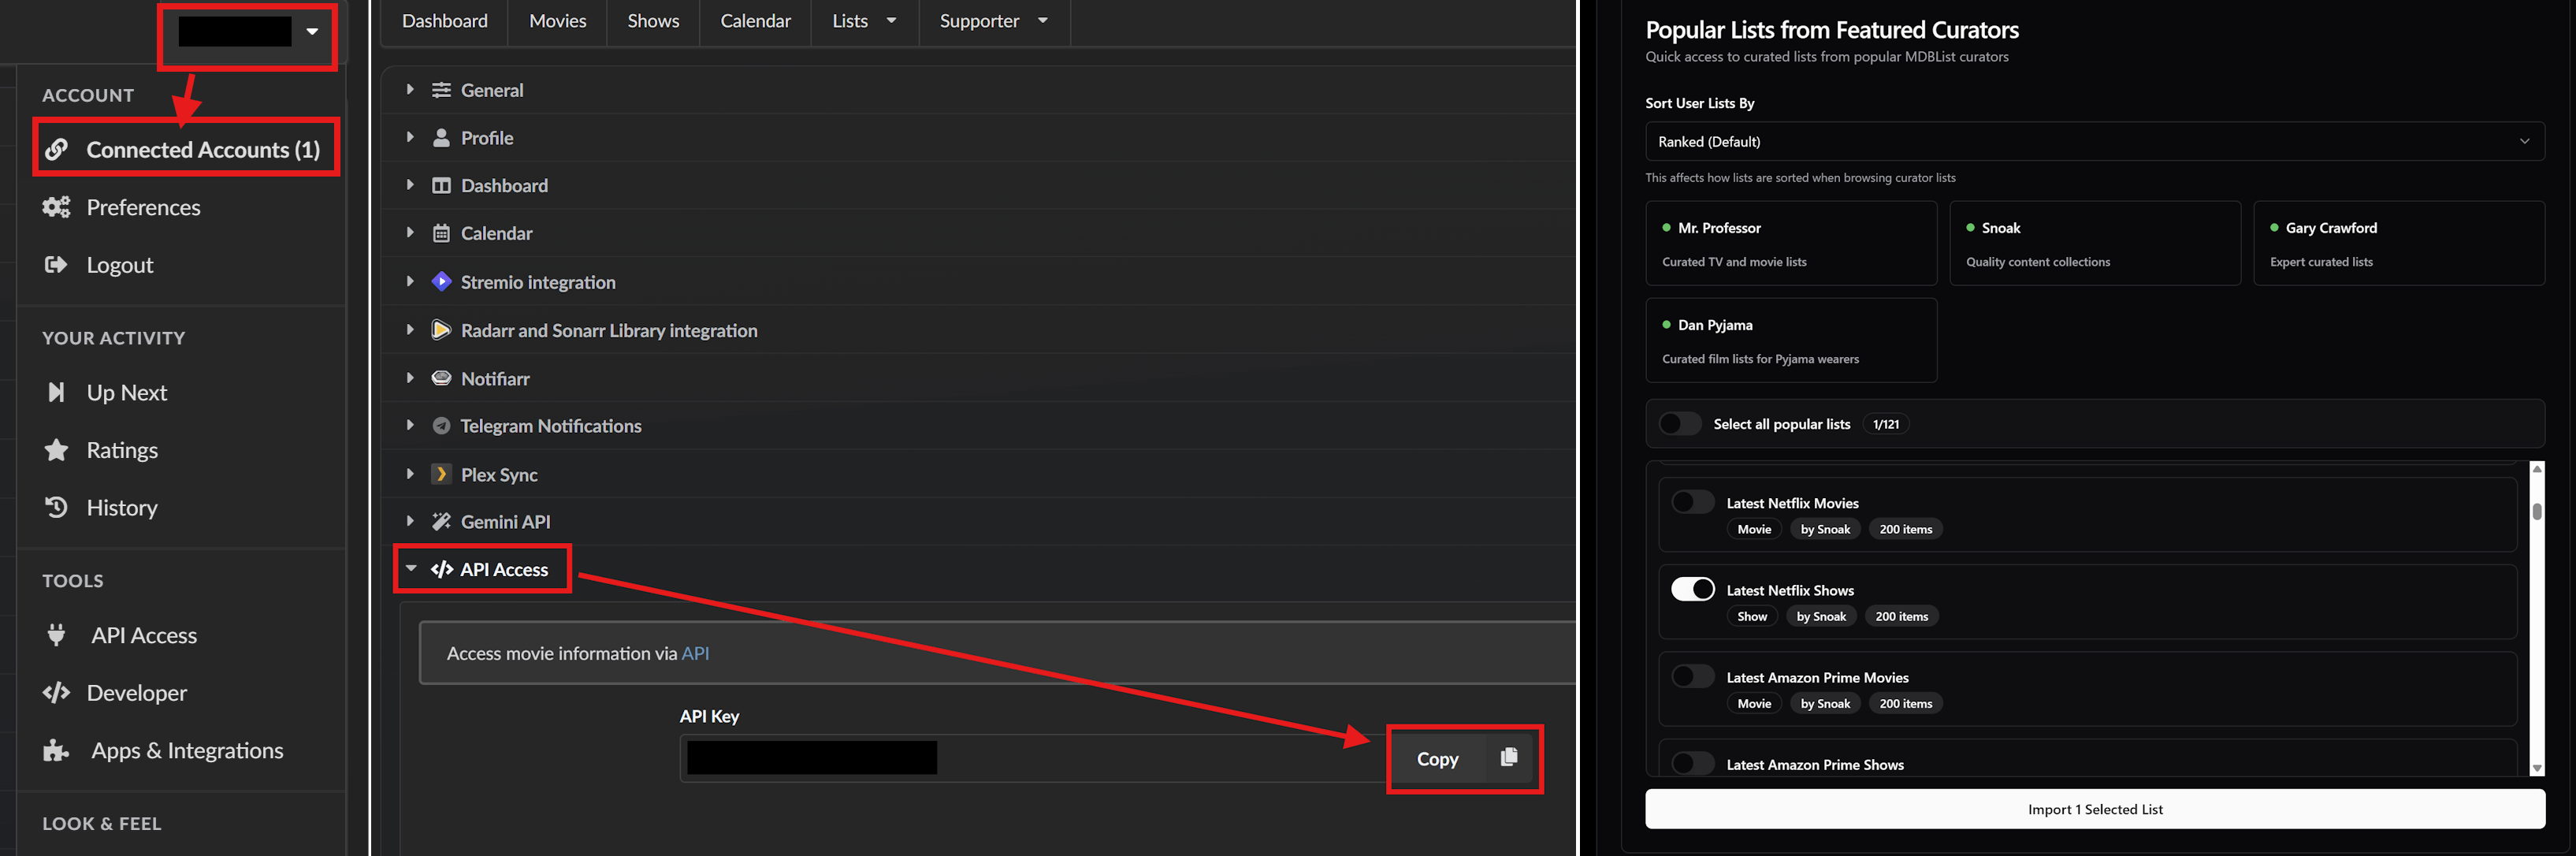Enable the Latest Netflix Movies toggle
Viewport: 2576px width, 856px height.
(x=1692, y=502)
